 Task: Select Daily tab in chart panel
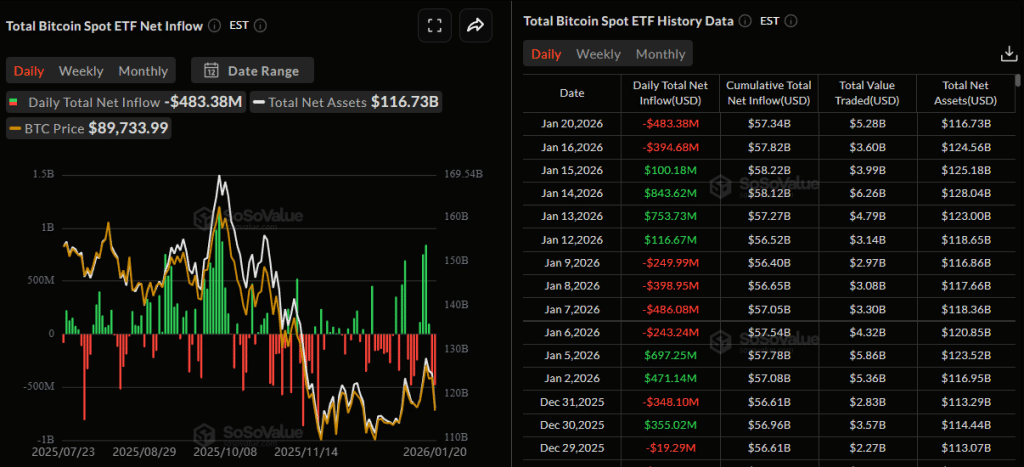point(28,70)
